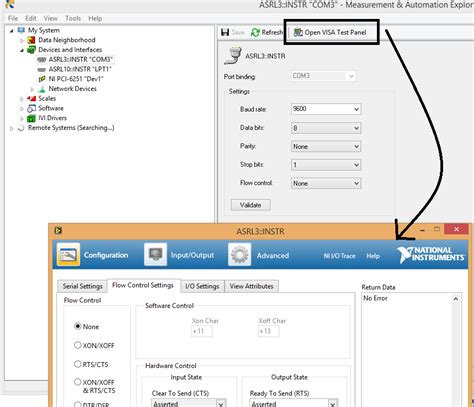This screenshot has width=474, height=407.
Task: Switch to Serial Settings tab
Action: point(83,286)
